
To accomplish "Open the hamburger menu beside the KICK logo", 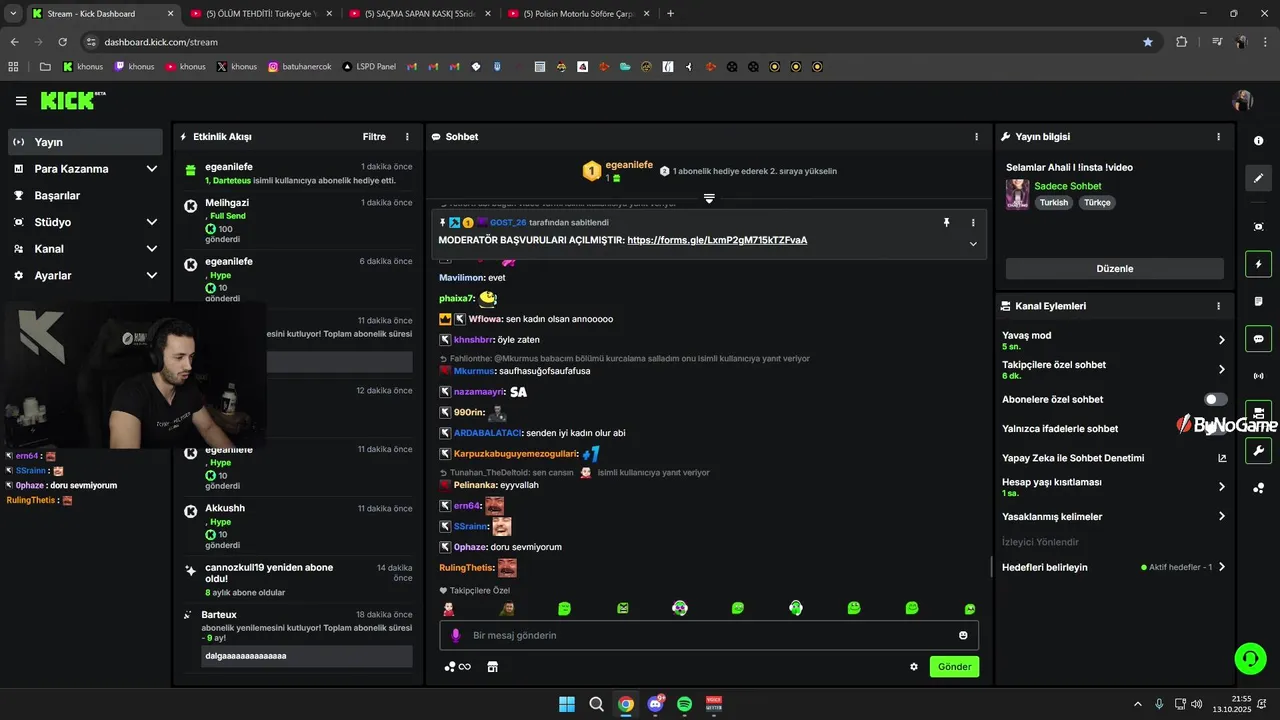I will (x=21, y=101).
